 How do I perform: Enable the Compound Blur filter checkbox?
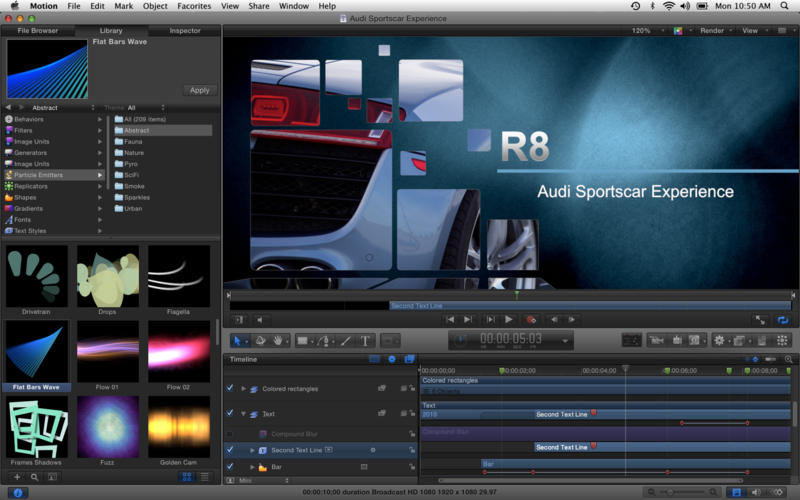(x=230, y=433)
